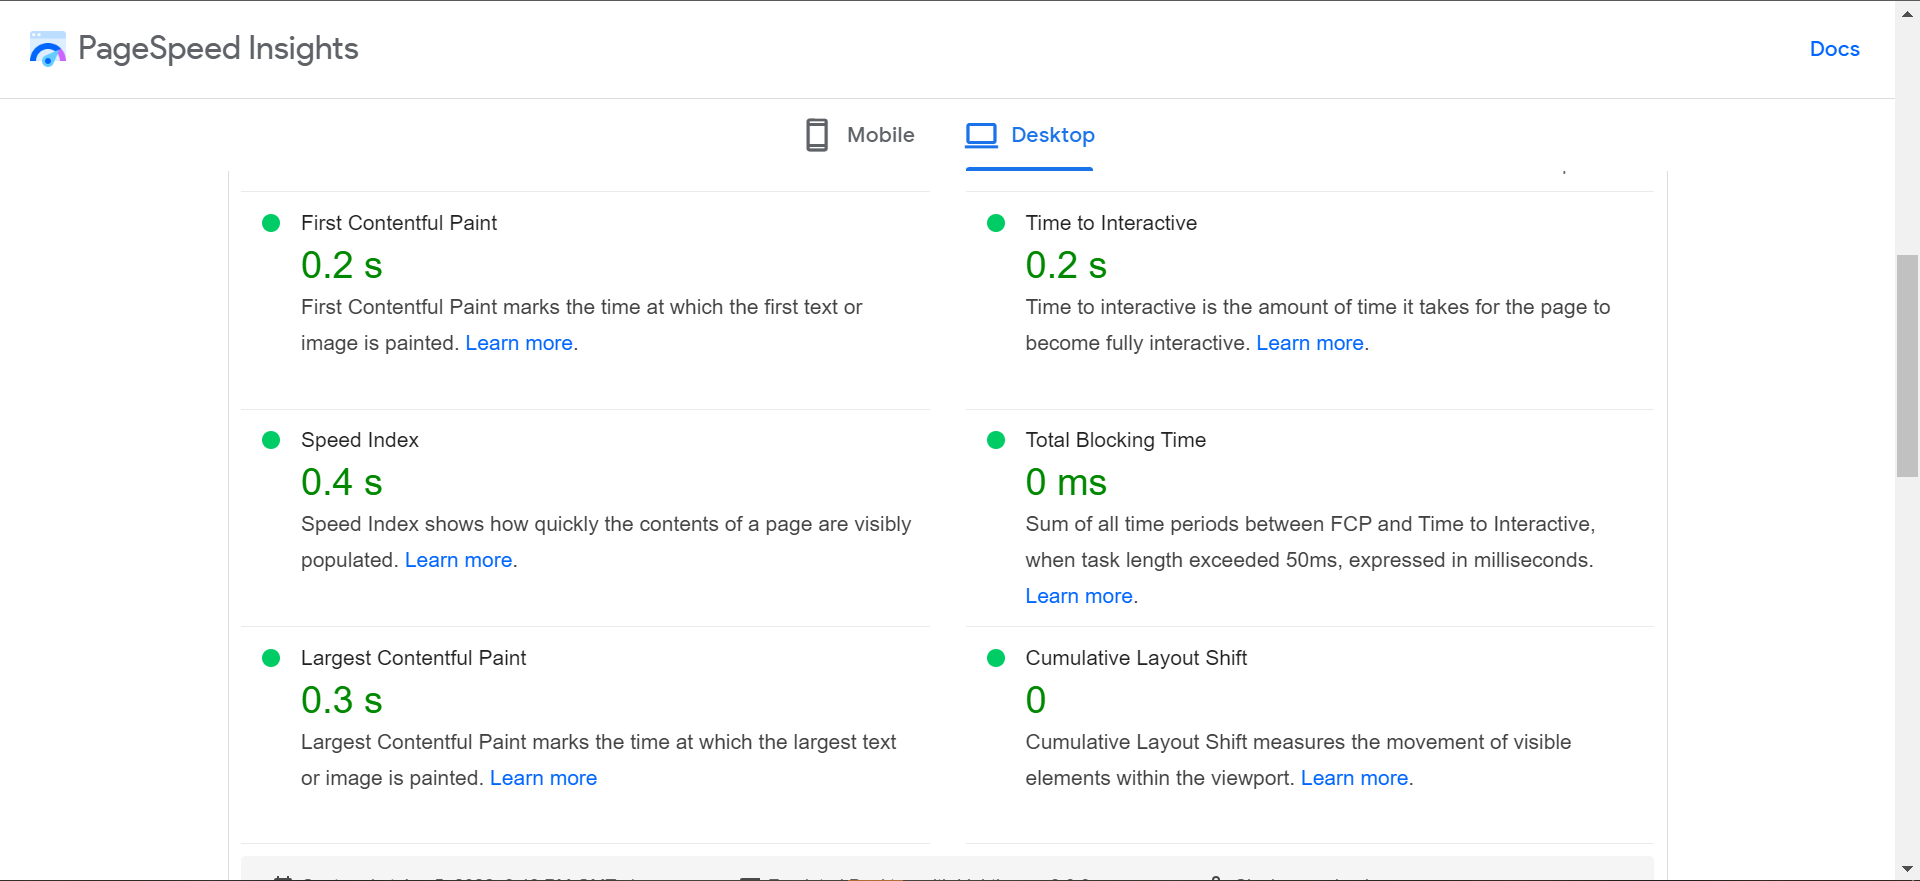Click the 0.4 s Speed Index value
This screenshot has height=881, width=1920.
pyautogui.click(x=342, y=483)
